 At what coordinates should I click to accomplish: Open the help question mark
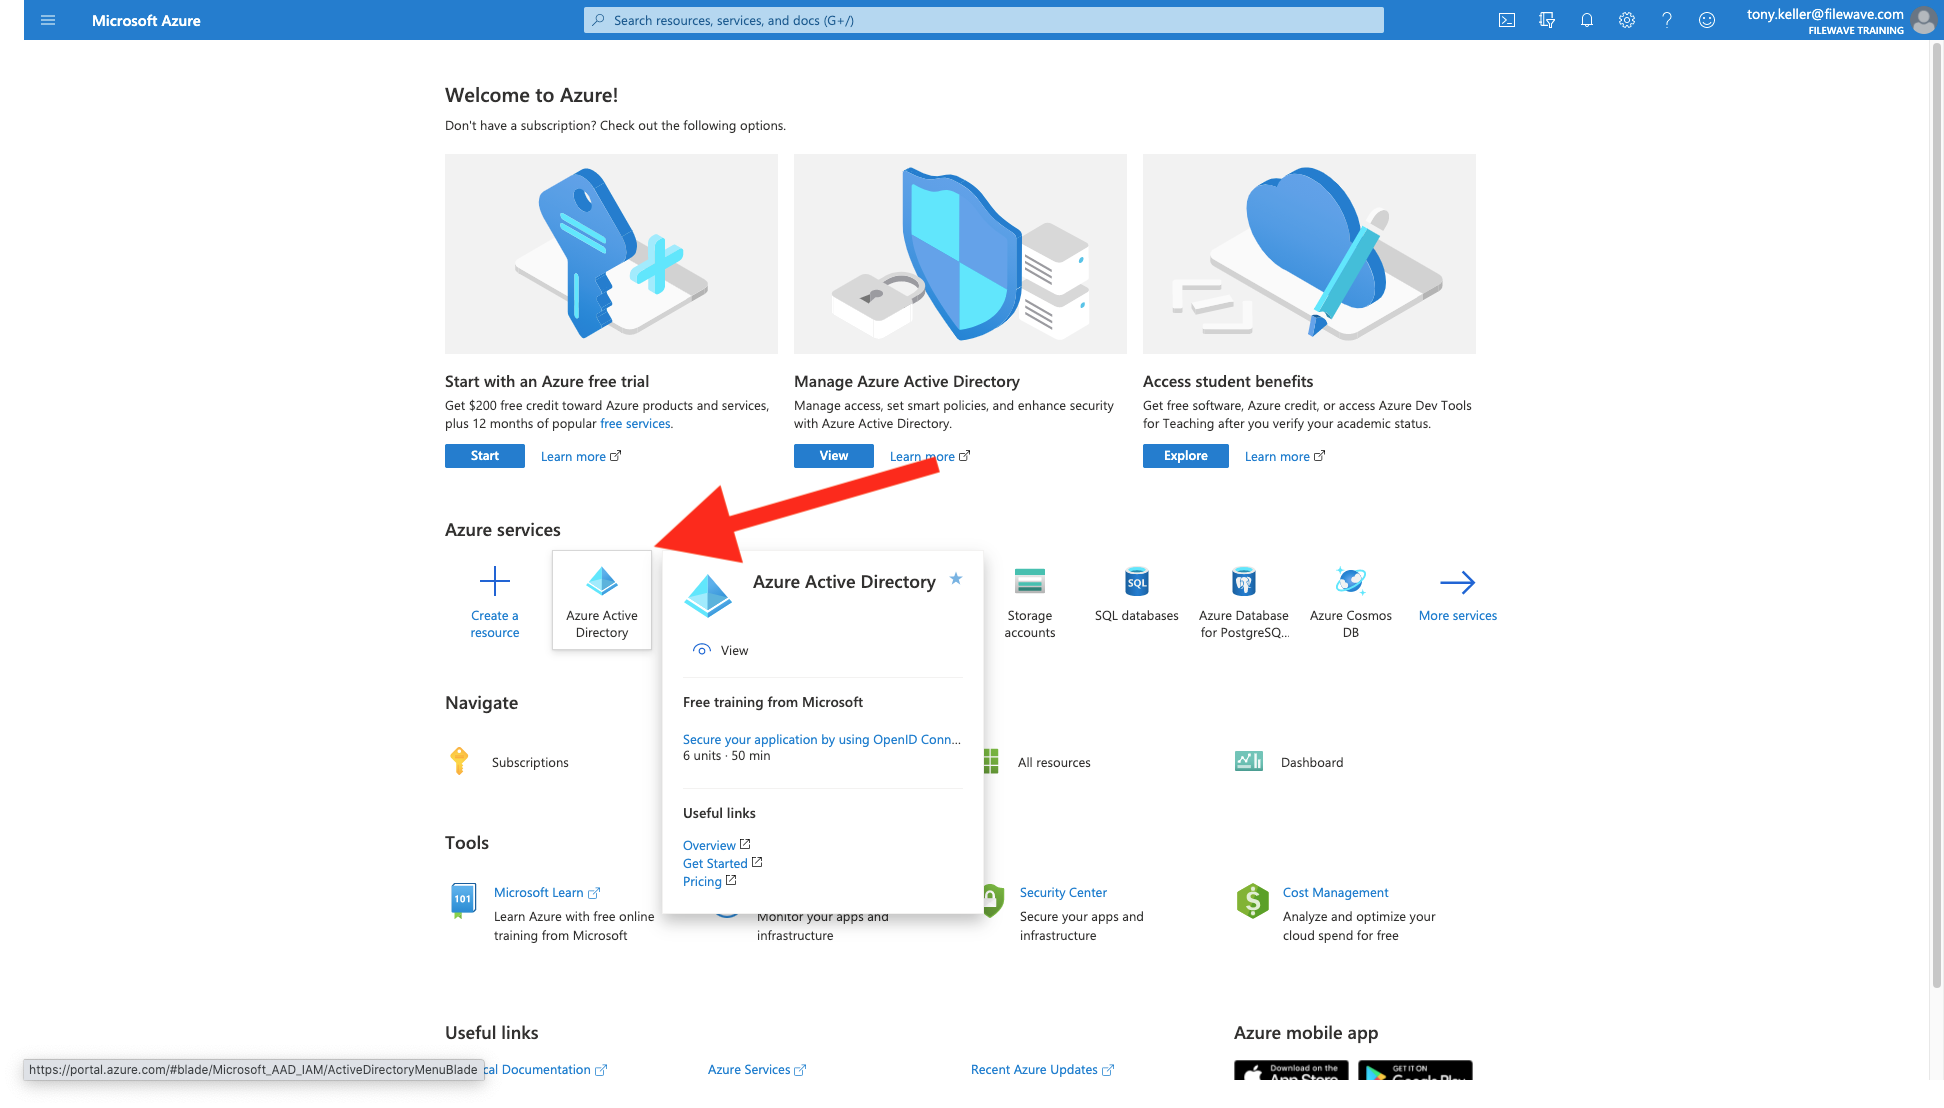1667,20
